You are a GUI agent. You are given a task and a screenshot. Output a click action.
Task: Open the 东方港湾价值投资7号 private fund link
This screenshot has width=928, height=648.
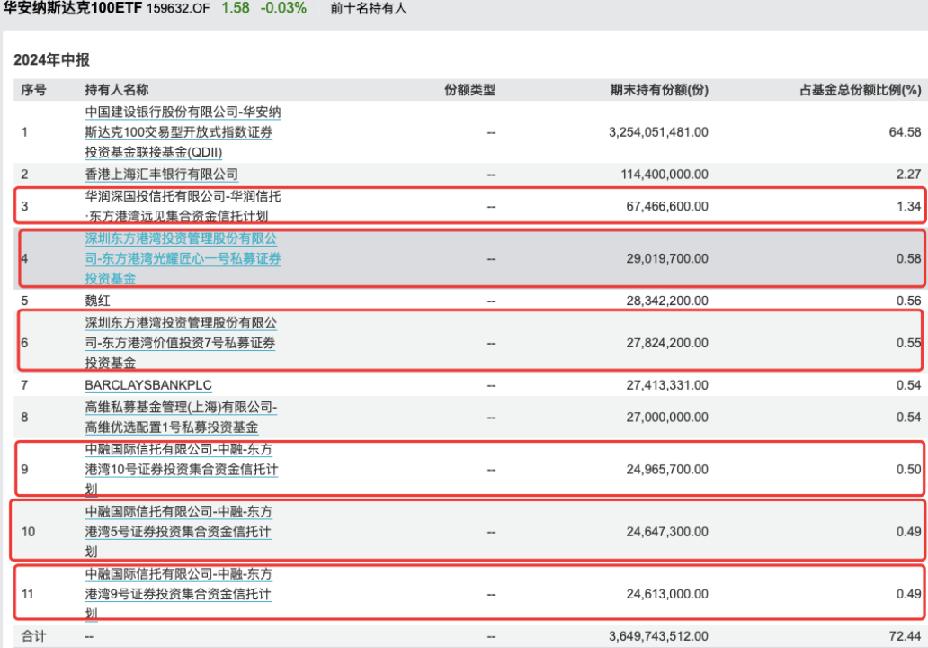[x=181, y=341]
